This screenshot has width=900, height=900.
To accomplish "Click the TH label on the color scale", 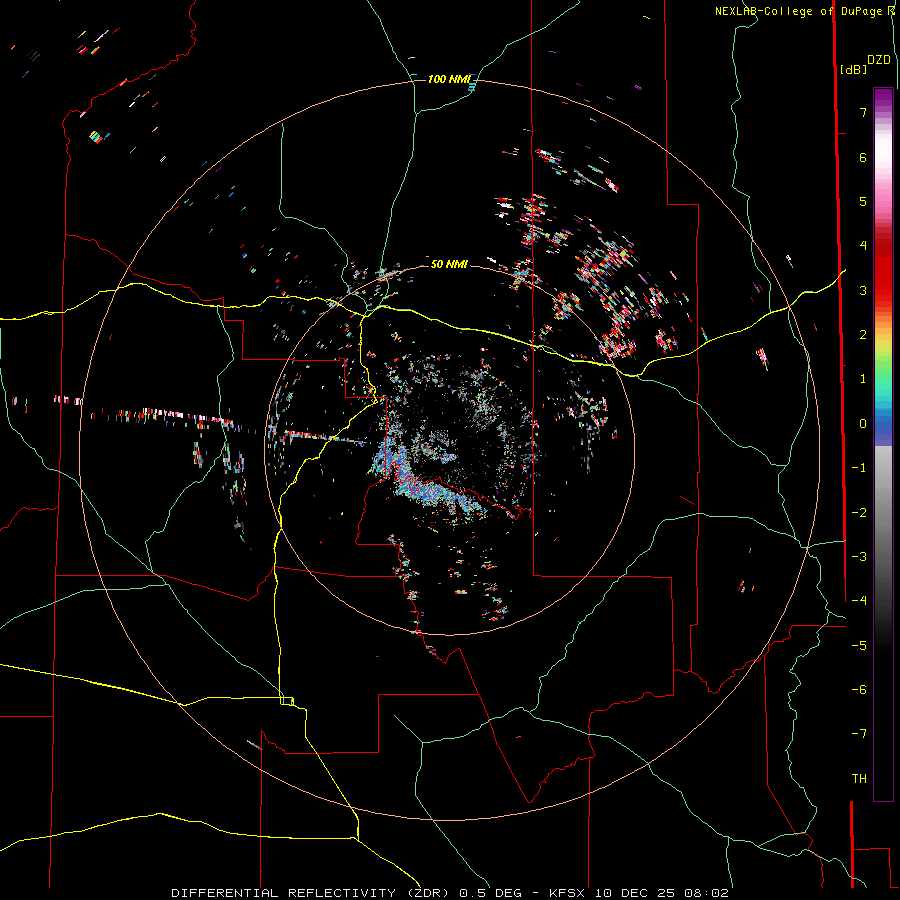I will click(x=859, y=779).
